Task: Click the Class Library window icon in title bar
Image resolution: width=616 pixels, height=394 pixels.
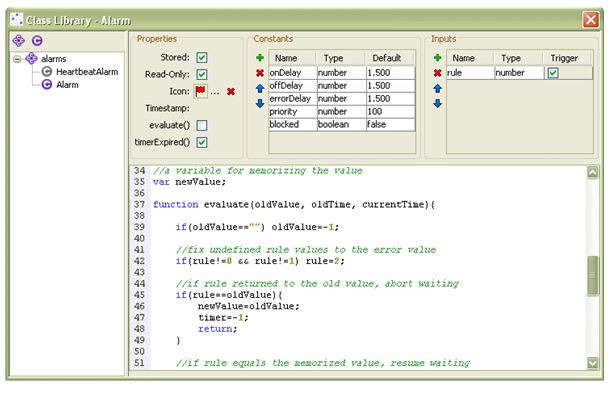Action: [16, 20]
